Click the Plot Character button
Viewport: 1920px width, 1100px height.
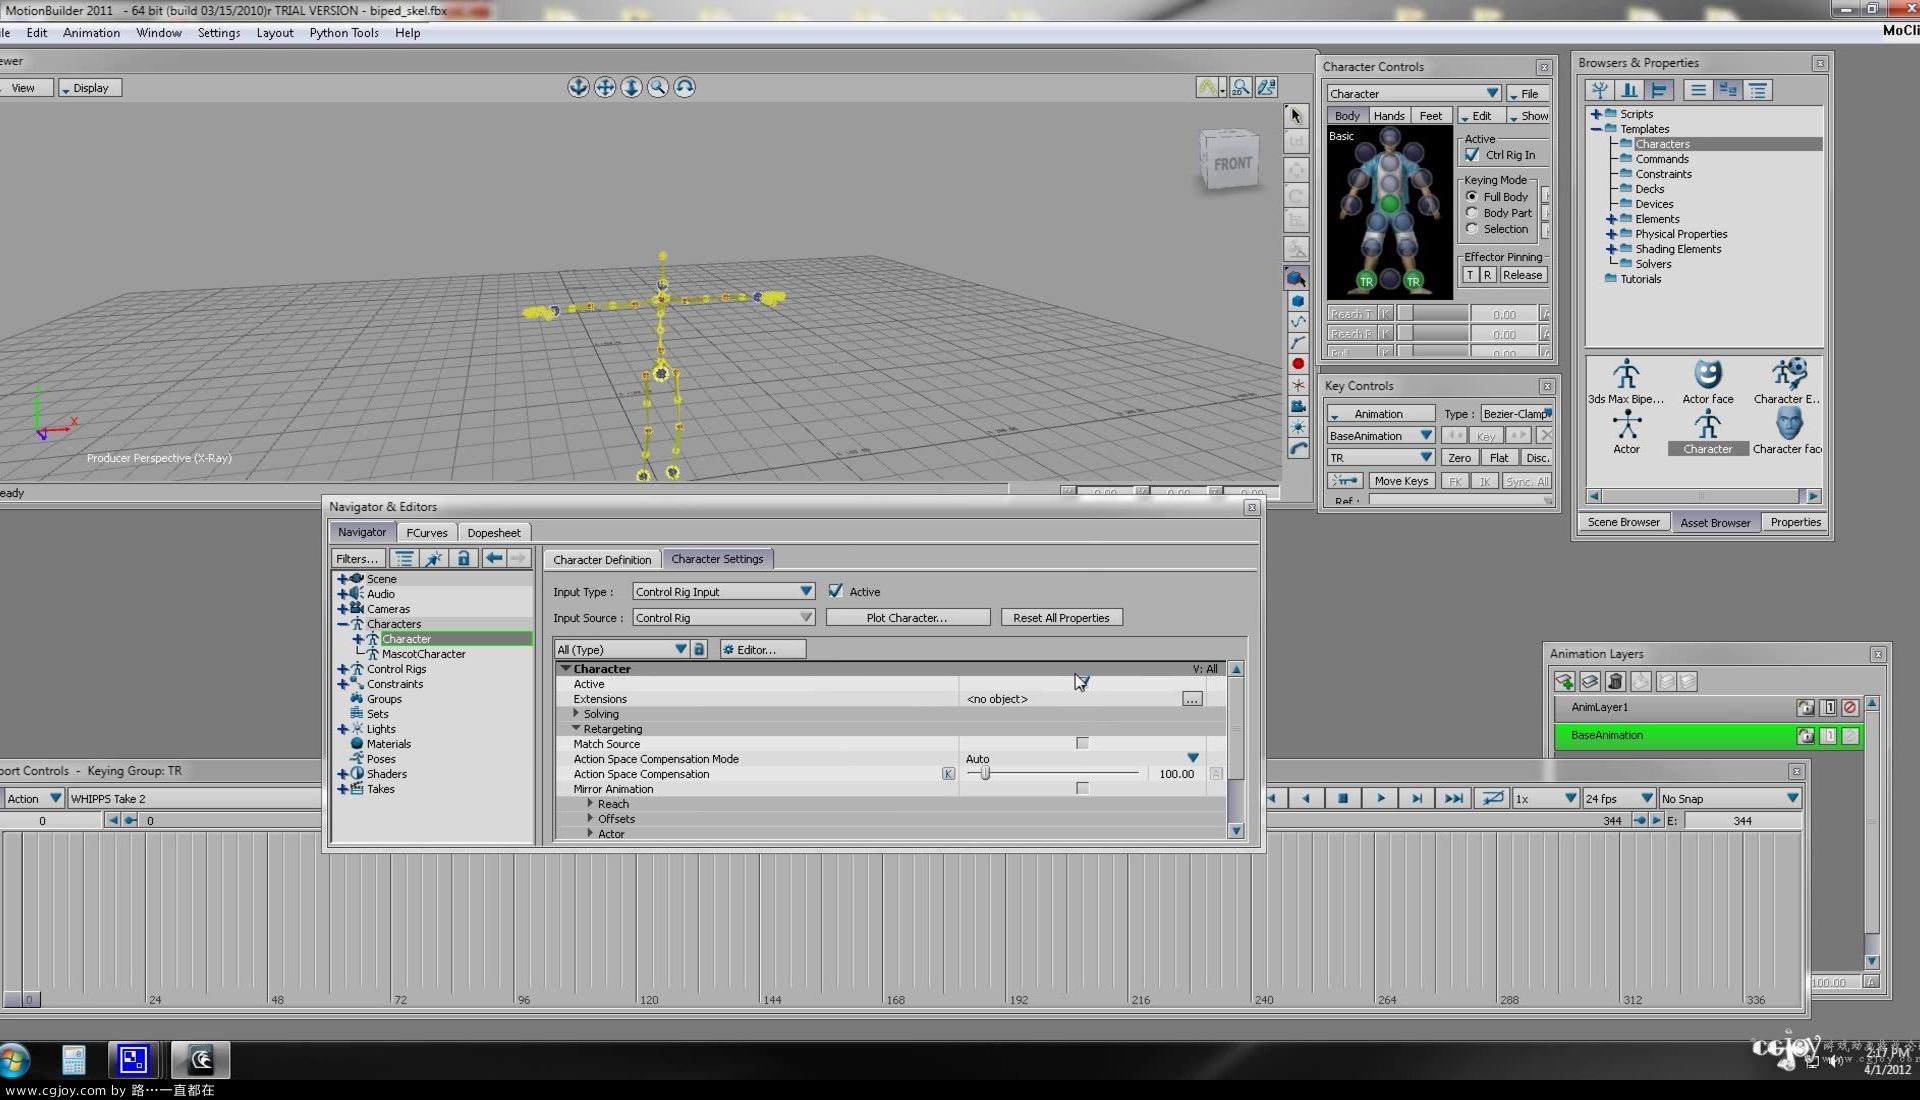tap(905, 617)
